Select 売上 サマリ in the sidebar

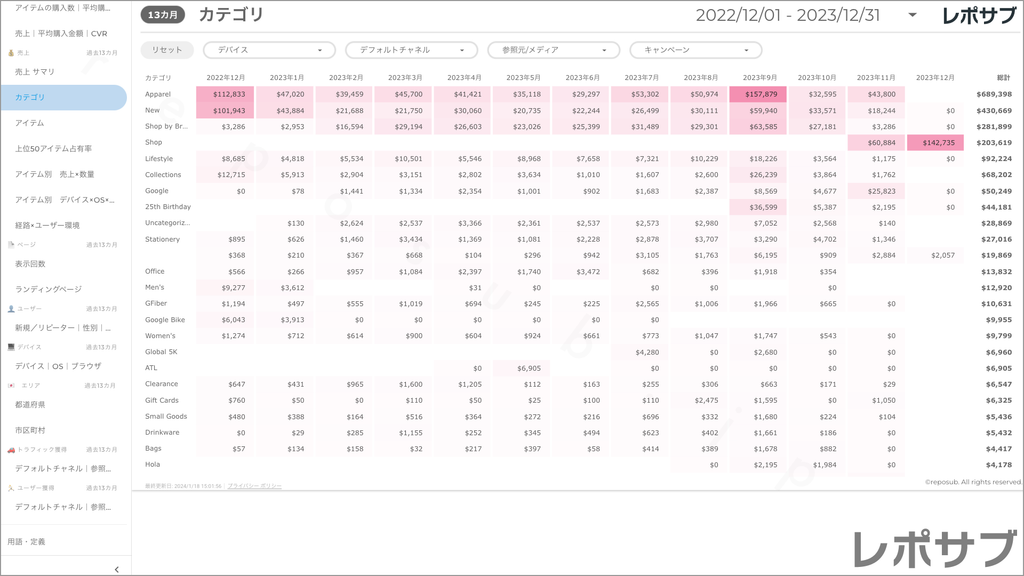point(36,72)
